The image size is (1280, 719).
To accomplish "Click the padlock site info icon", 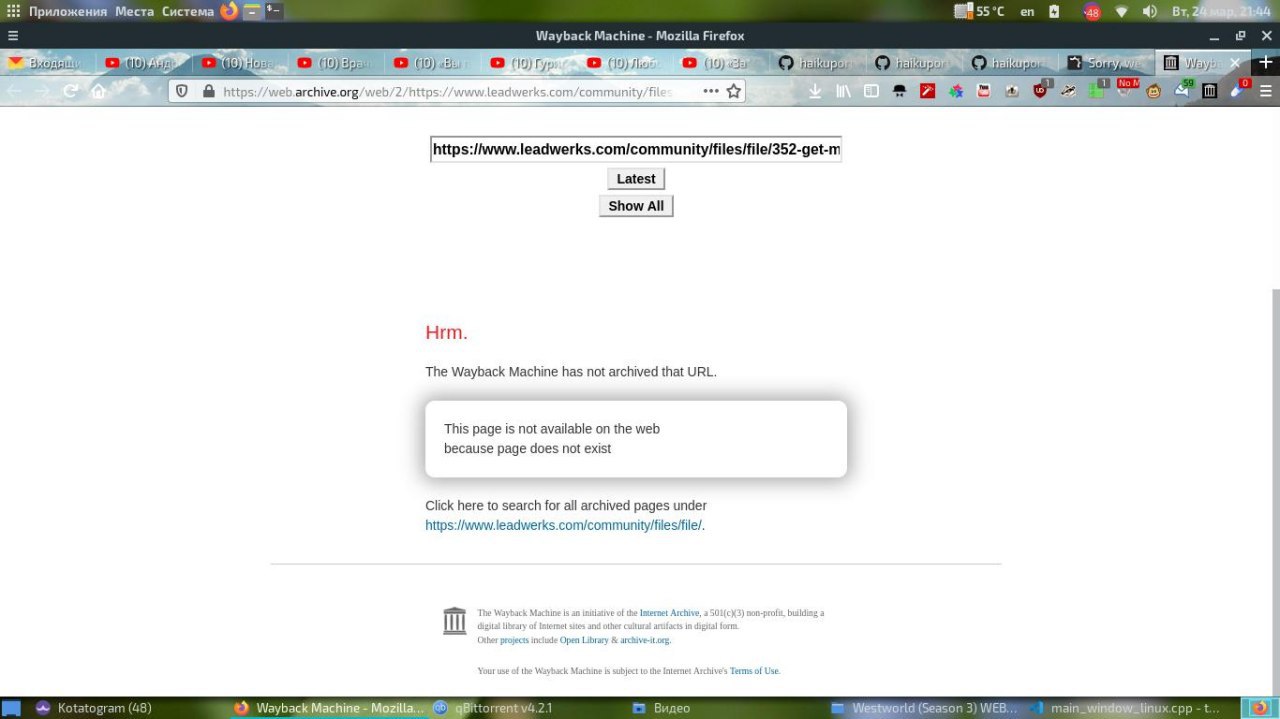I will (208, 91).
